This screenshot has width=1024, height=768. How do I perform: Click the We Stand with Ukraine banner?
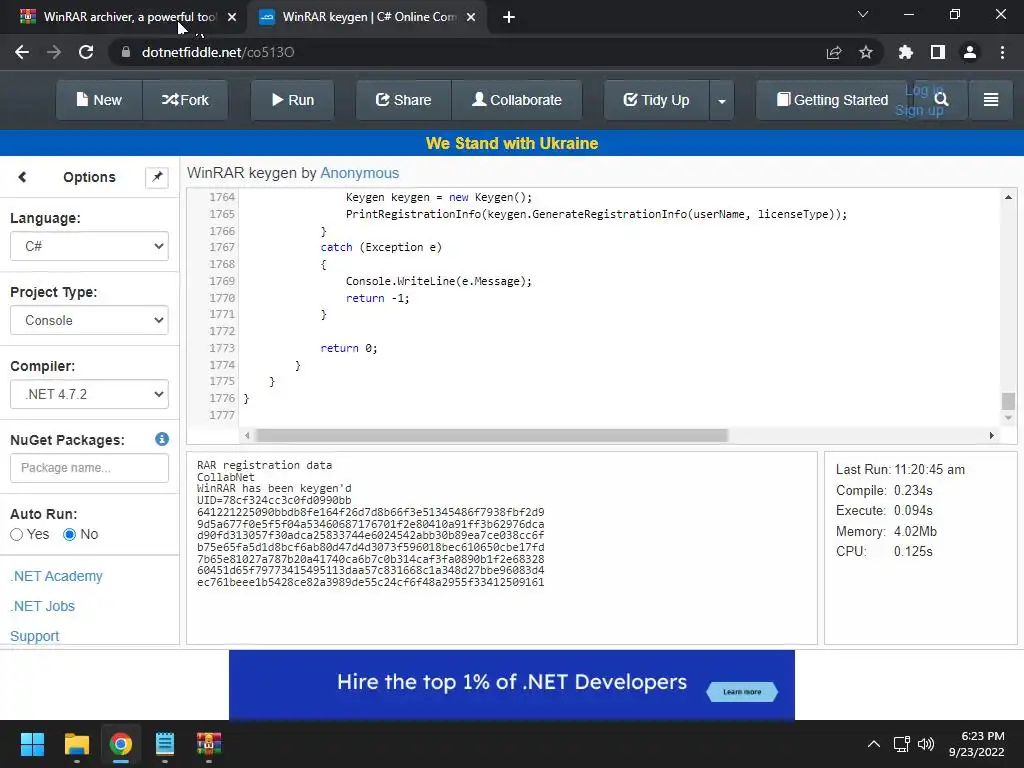click(x=512, y=143)
